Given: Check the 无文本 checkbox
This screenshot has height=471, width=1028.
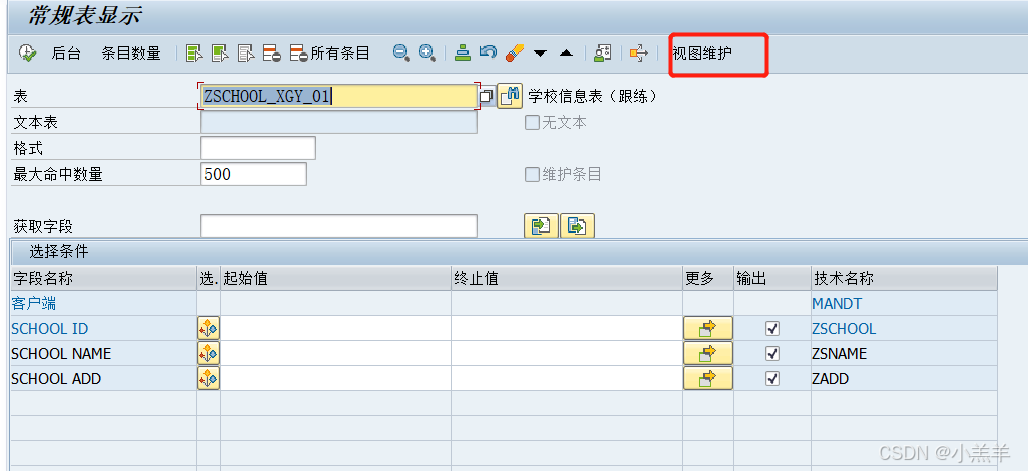Looking at the screenshot, I should pyautogui.click(x=532, y=122).
